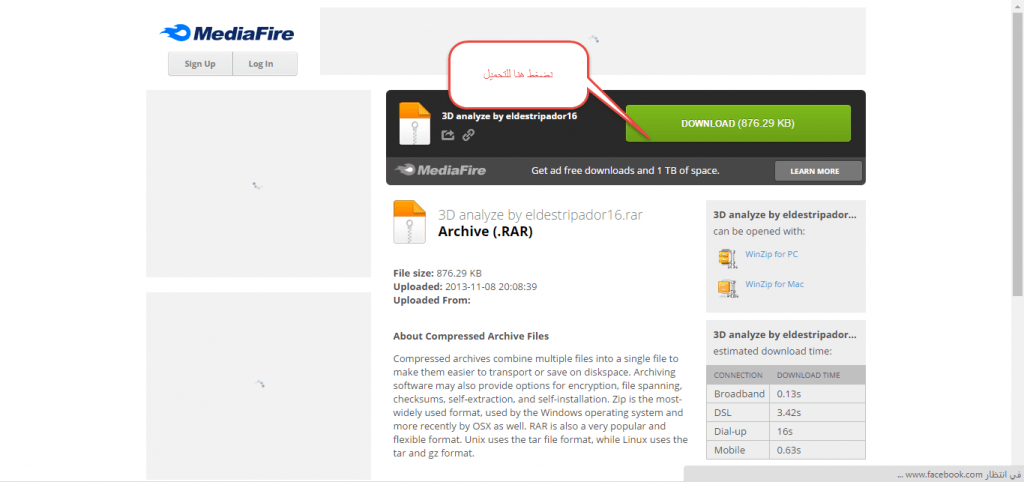This screenshot has width=1024, height=482.
Task: Click the DSL download time '3.42s'
Action: point(789,413)
